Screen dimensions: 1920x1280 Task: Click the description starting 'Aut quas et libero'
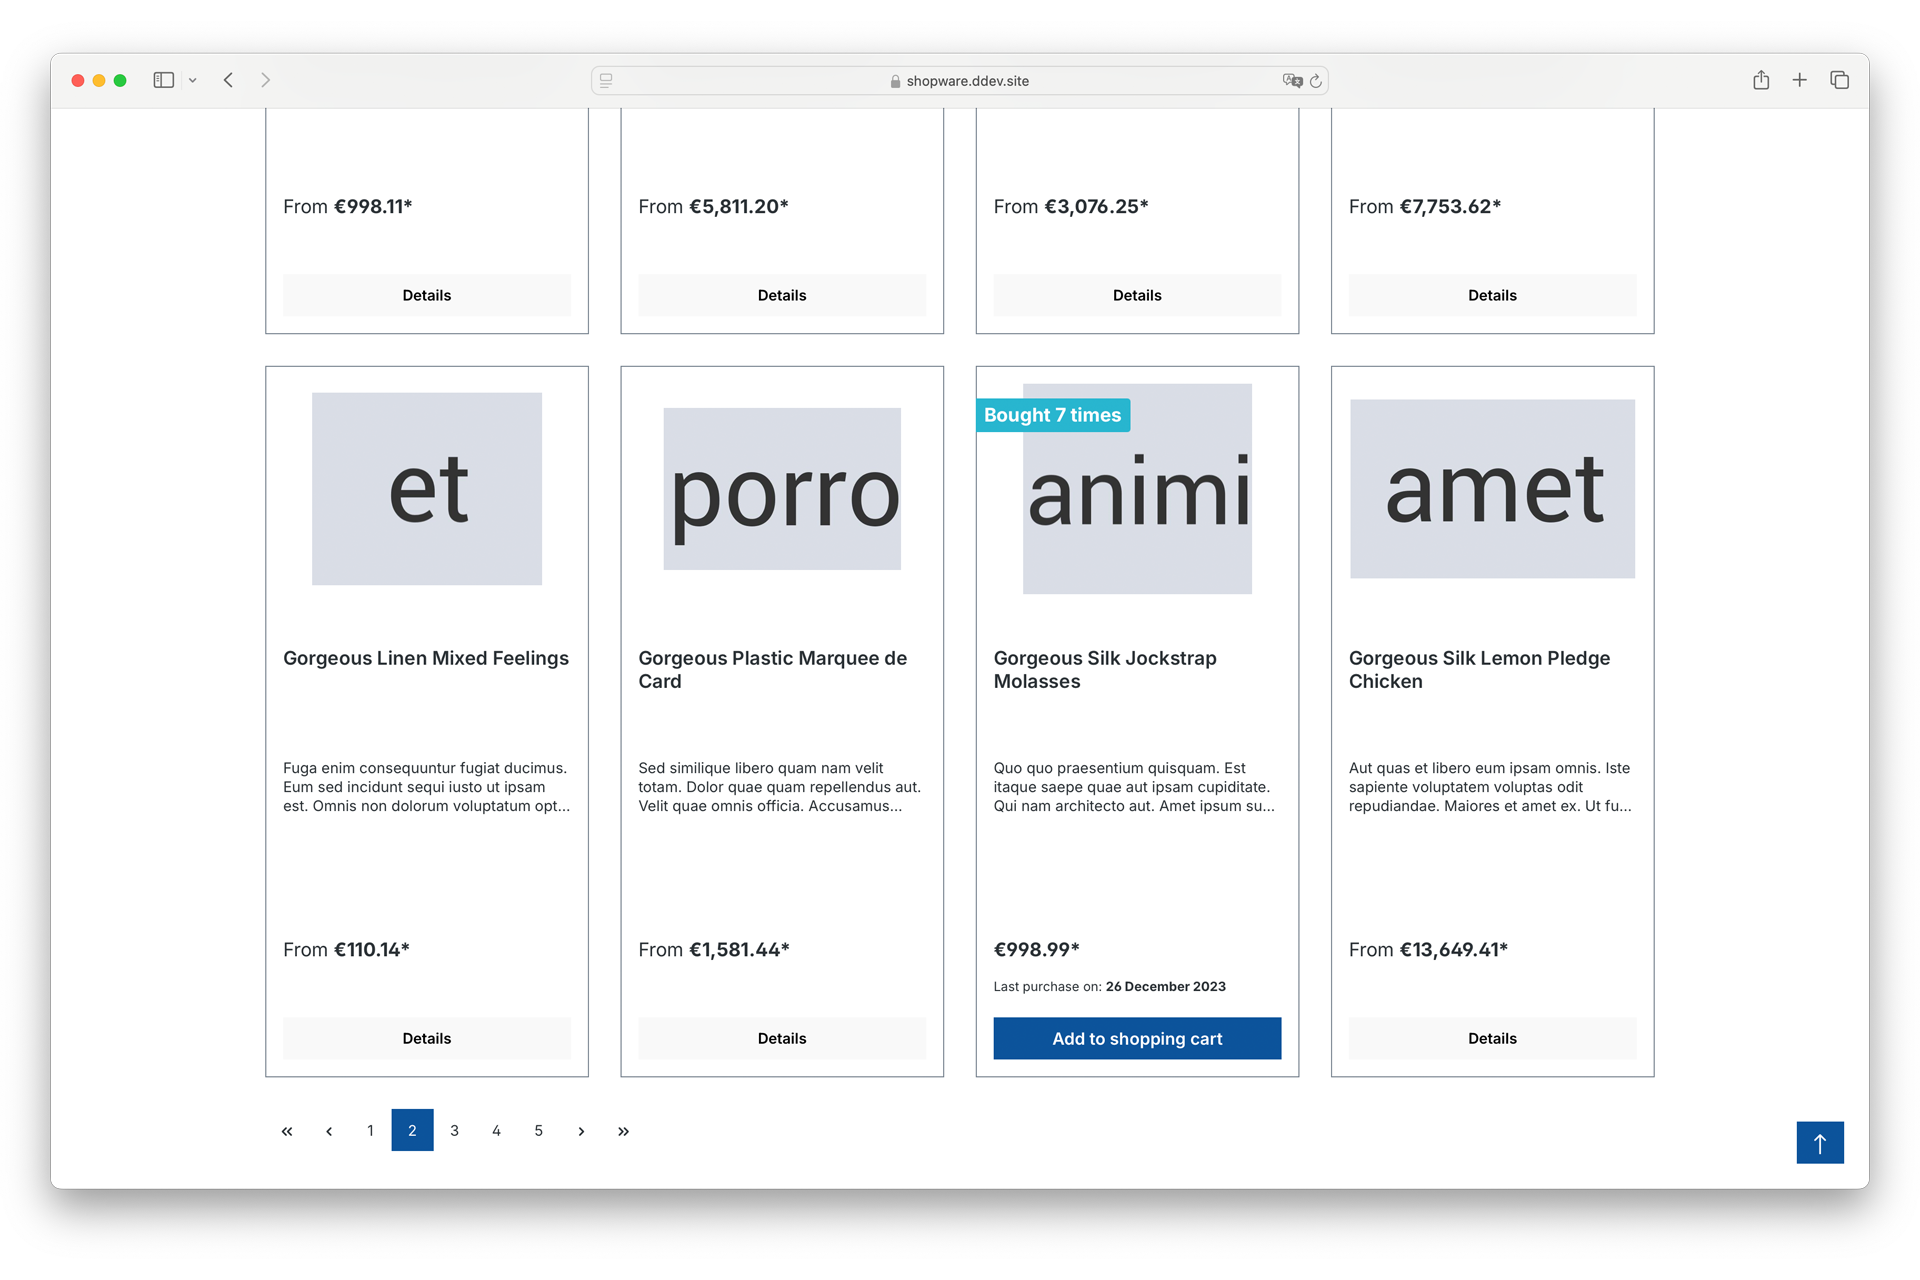point(1490,787)
